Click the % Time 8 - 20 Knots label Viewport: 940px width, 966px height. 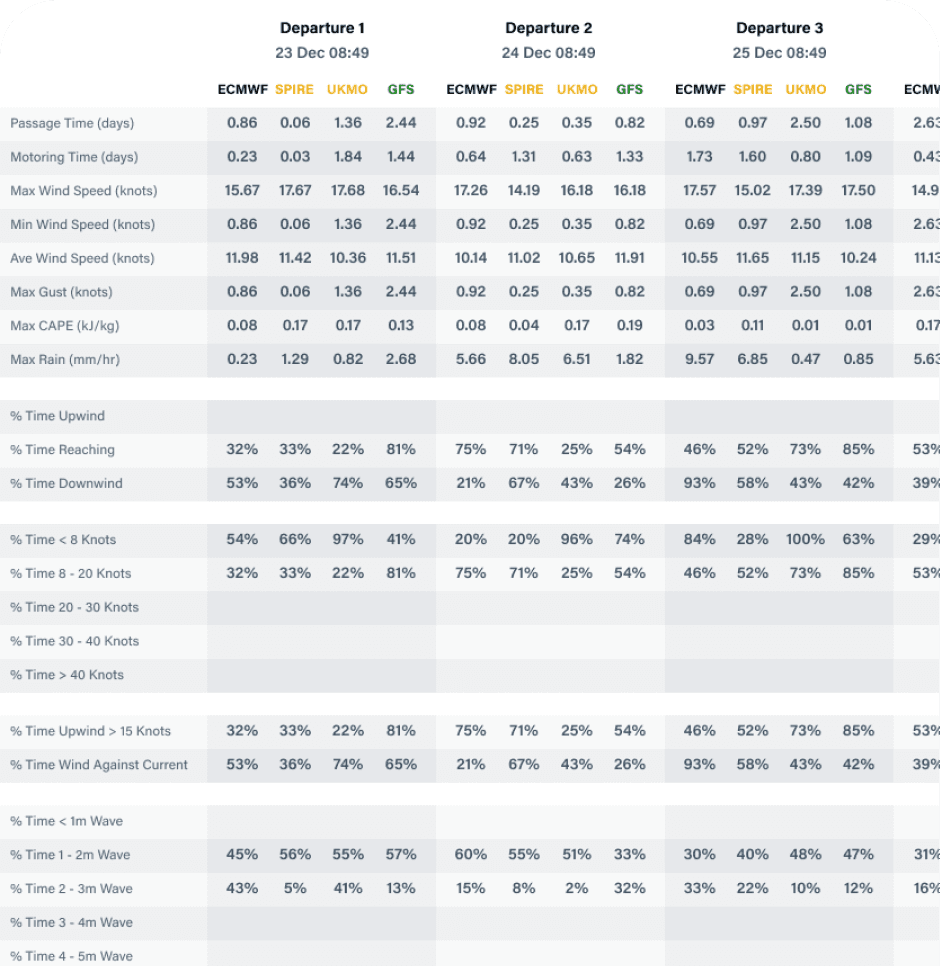(x=70, y=574)
